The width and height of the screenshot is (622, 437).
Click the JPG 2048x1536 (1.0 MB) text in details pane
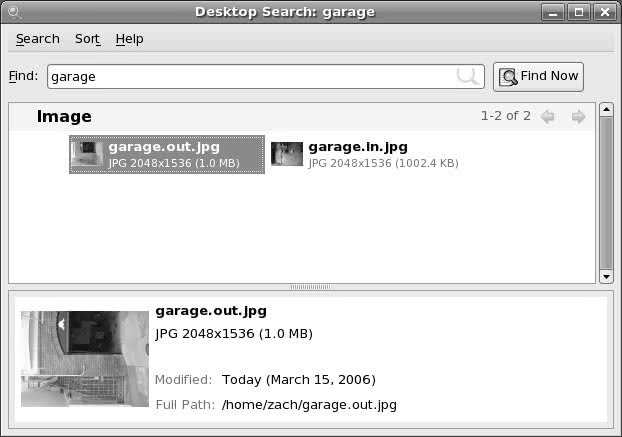234,334
